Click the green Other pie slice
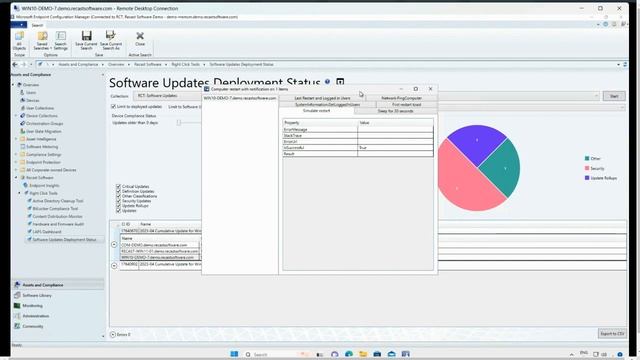The height and width of the screenshot is (360, 640). (502, 168)
